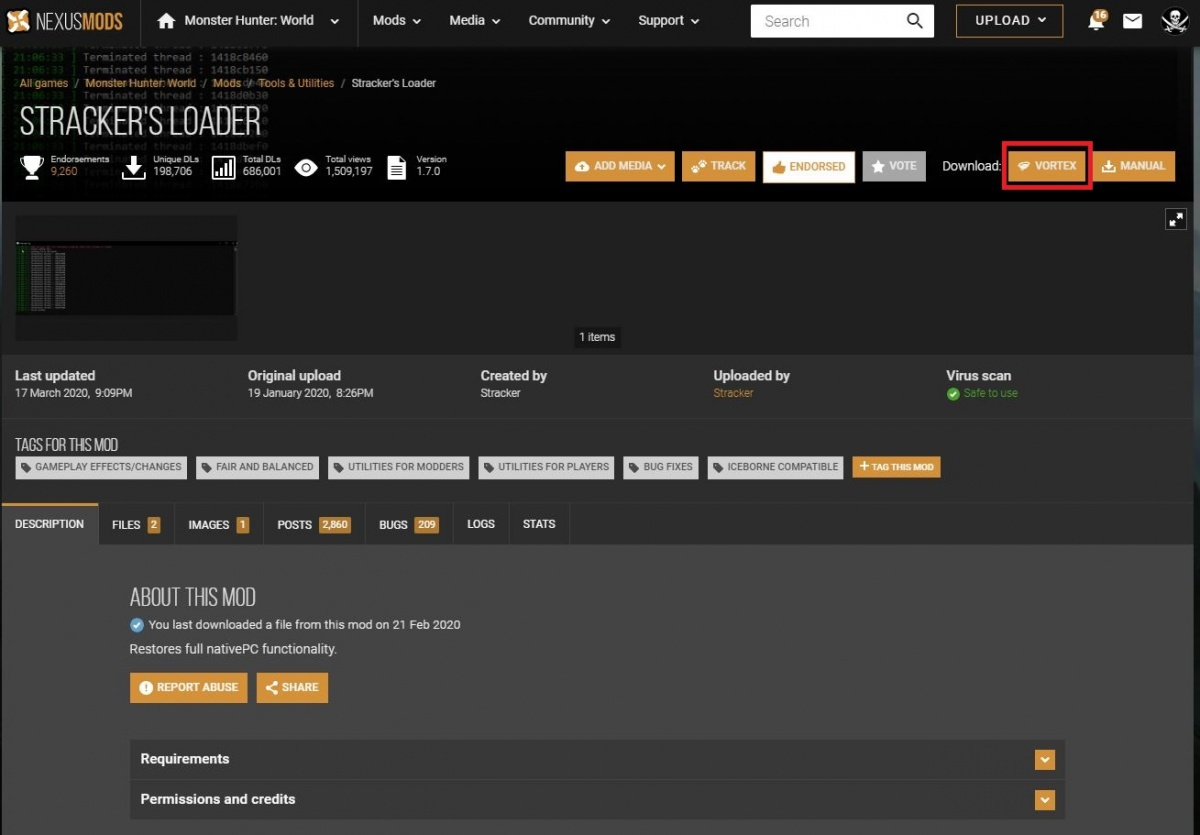The width and height of the screenshot is (1200, 835).
Task: Expand the Permissions and credits section
Action: pos(1045,800)
